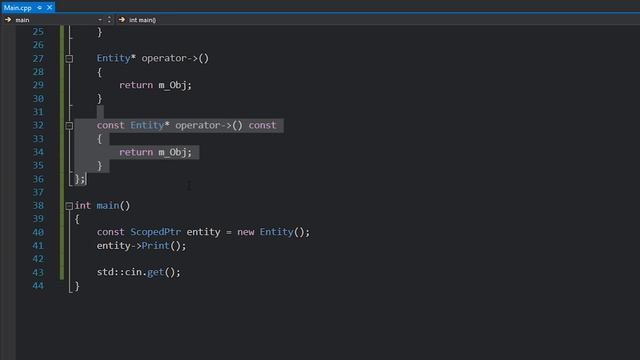Screen dimensions: 640x360
Task: Click 'return m_Obj;' on line 34
Action: click(155, 152)
